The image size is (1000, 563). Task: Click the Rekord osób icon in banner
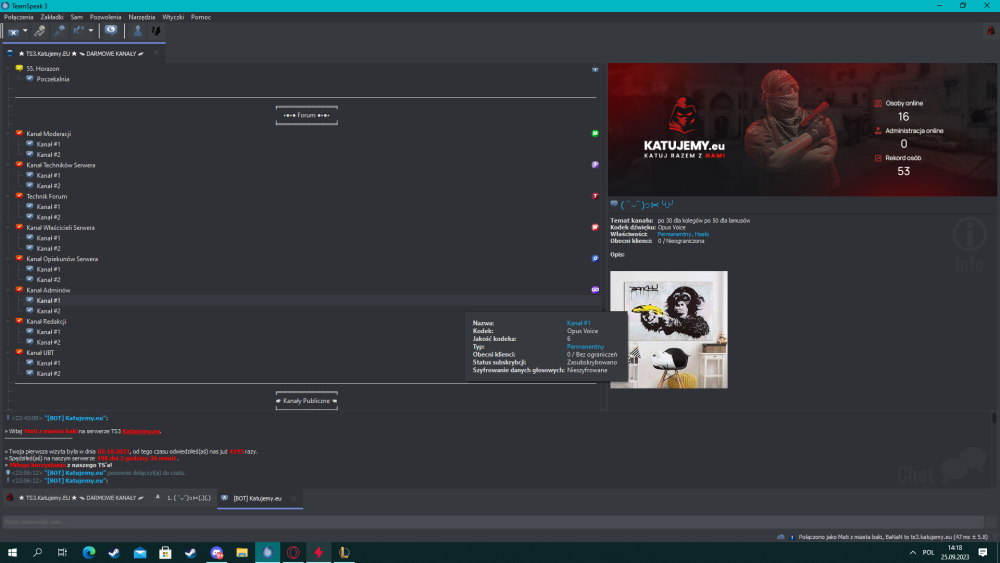click(x=878, y=158)
